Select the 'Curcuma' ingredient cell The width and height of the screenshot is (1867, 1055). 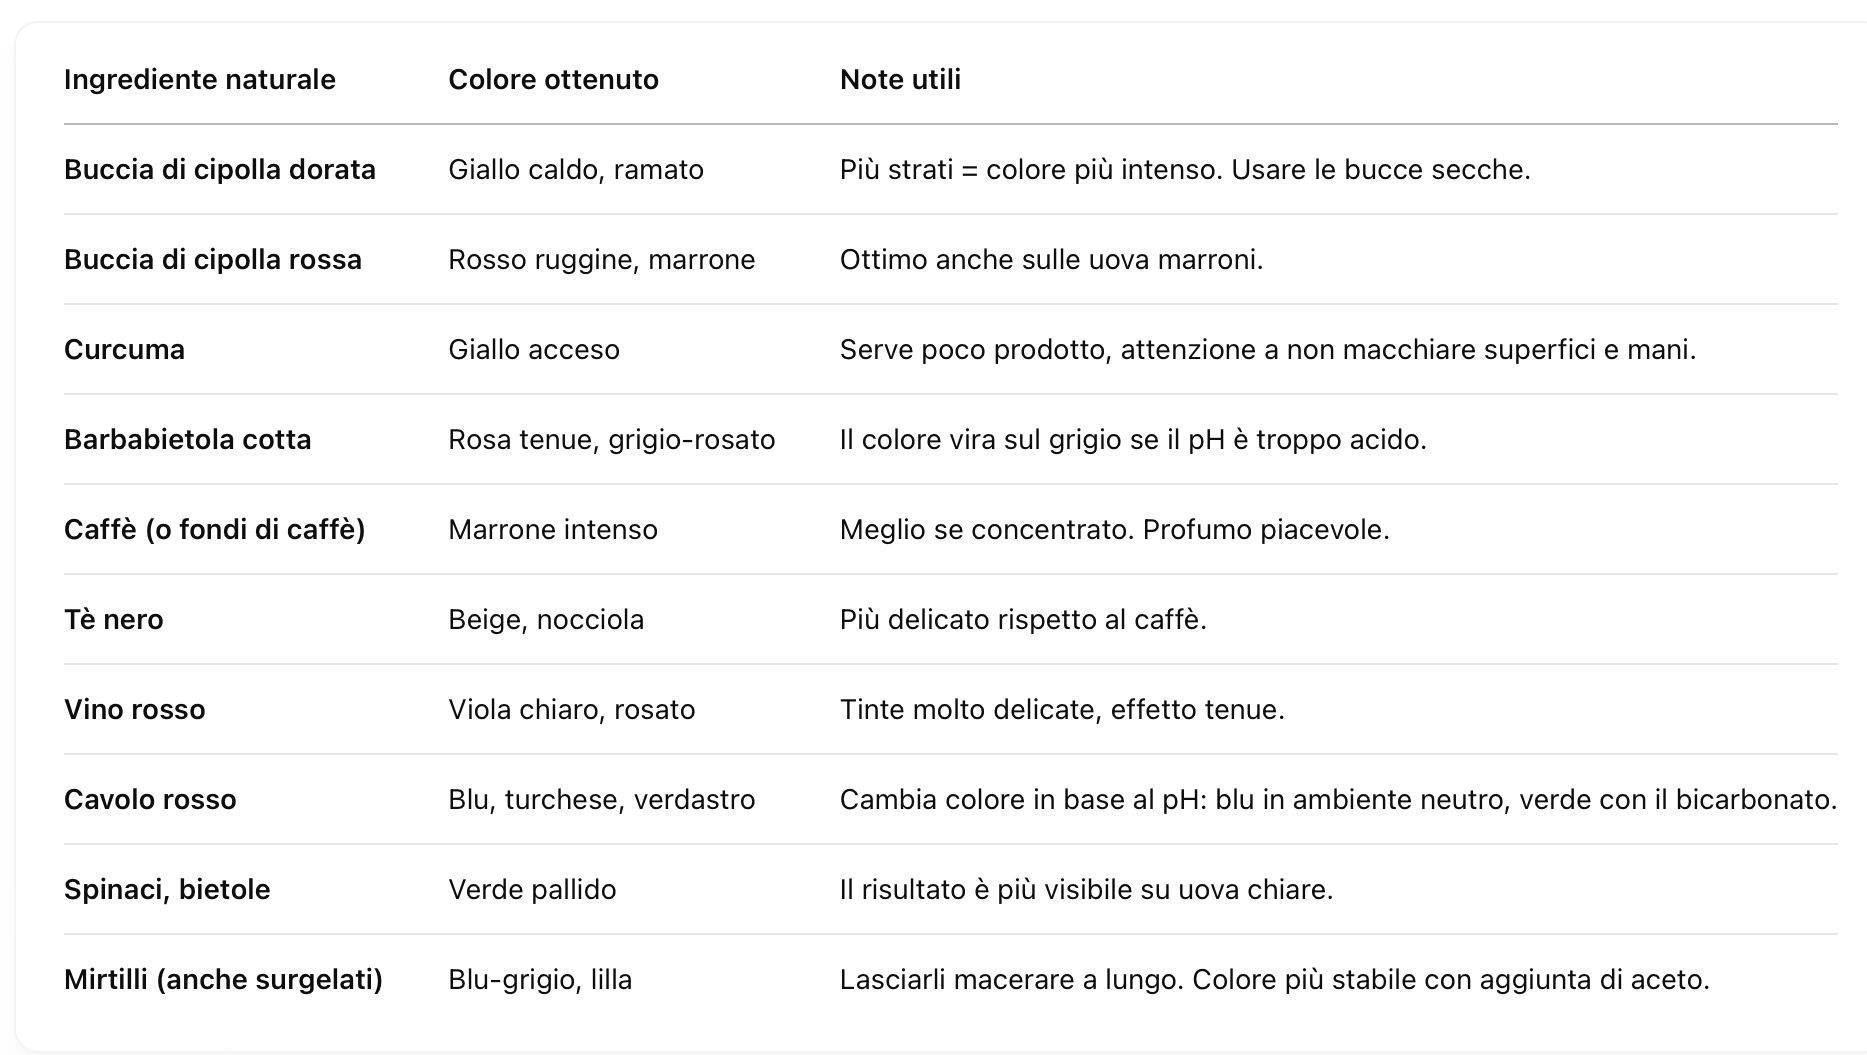[x=124, y=350]
